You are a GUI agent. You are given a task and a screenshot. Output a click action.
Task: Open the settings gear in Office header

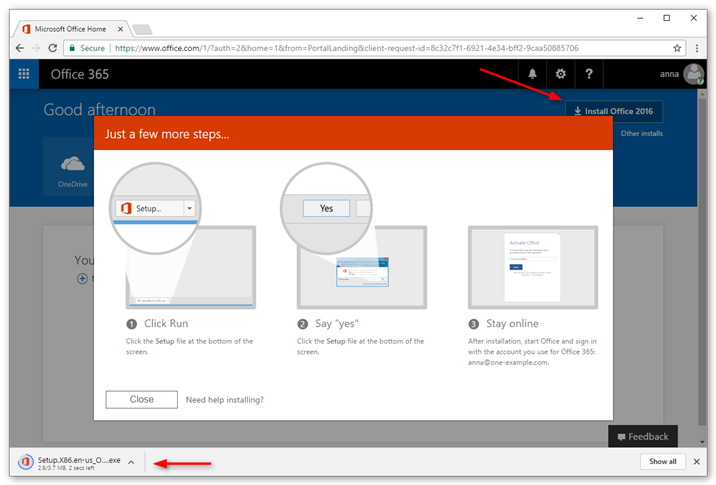[561, 74]
